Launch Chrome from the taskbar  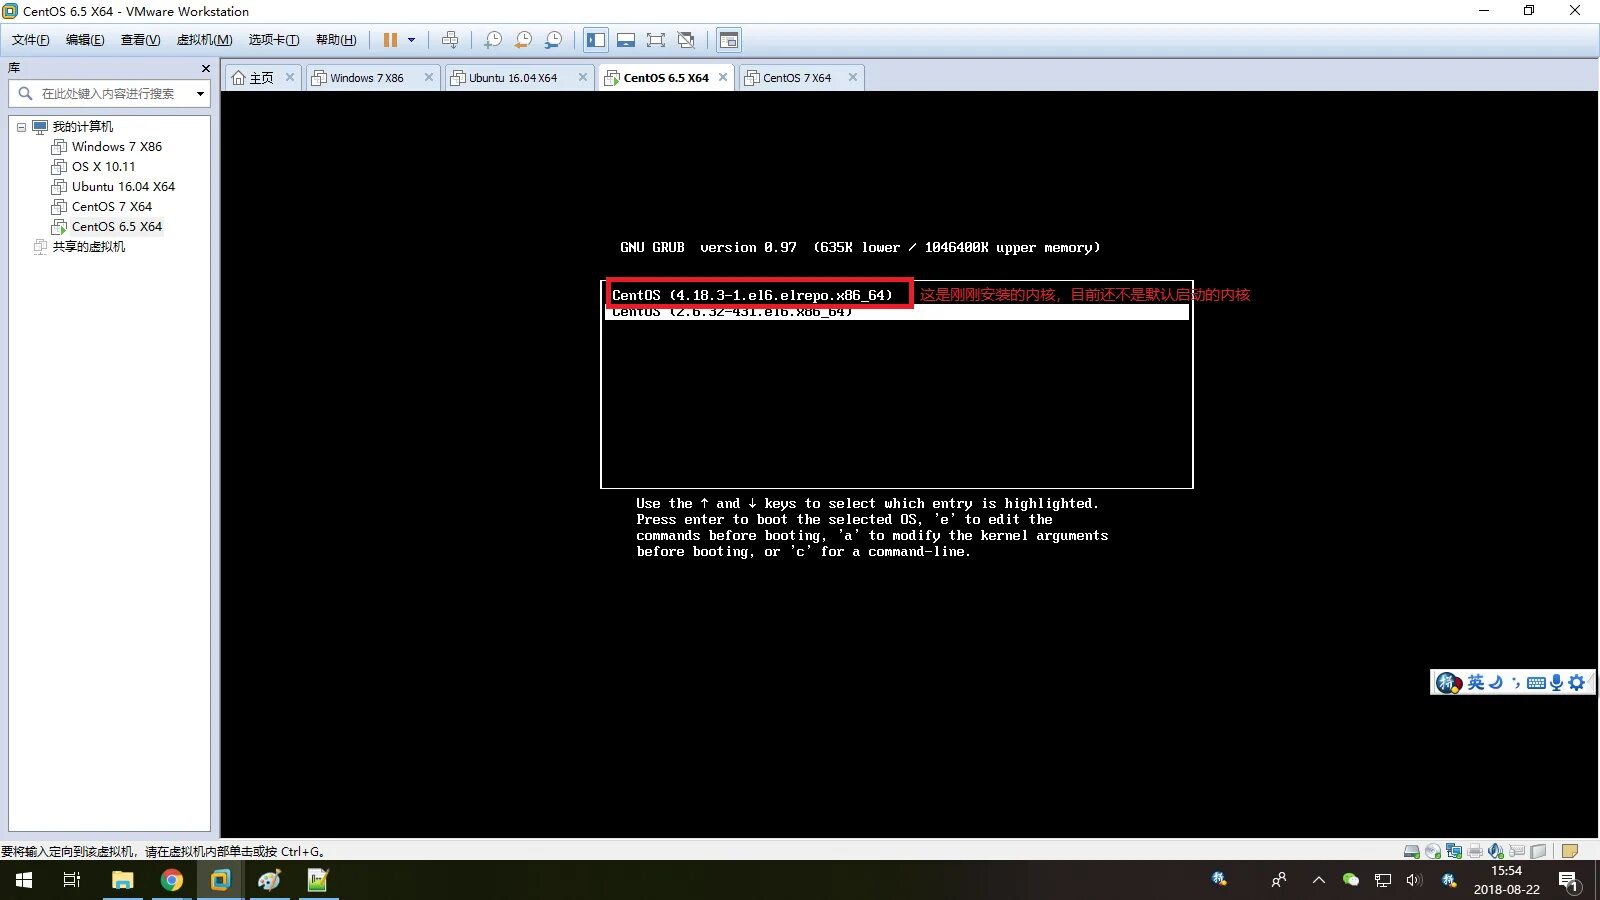pyautogui.click(x=172, y=880)
